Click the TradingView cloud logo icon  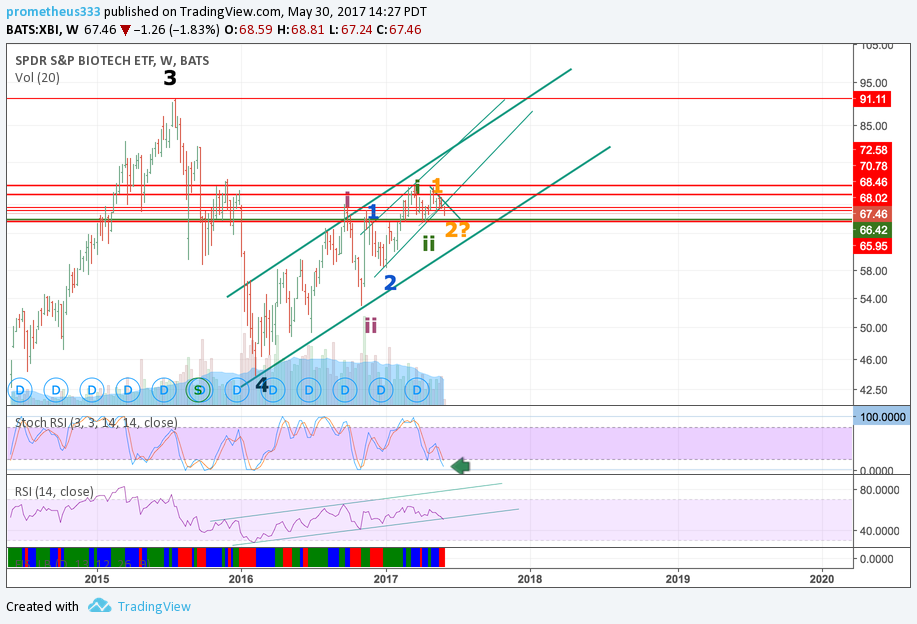99,606
